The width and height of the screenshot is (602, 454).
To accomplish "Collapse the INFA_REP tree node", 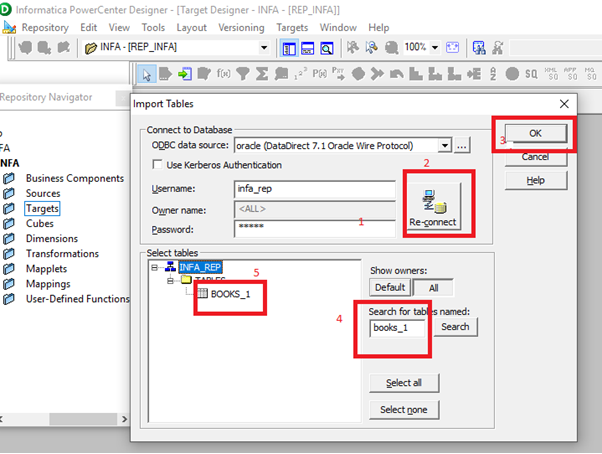I will point(154,267).
